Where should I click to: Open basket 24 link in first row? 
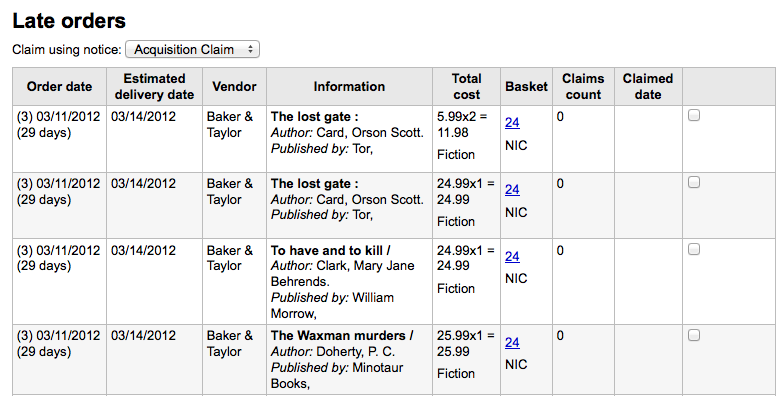[512, 122]
